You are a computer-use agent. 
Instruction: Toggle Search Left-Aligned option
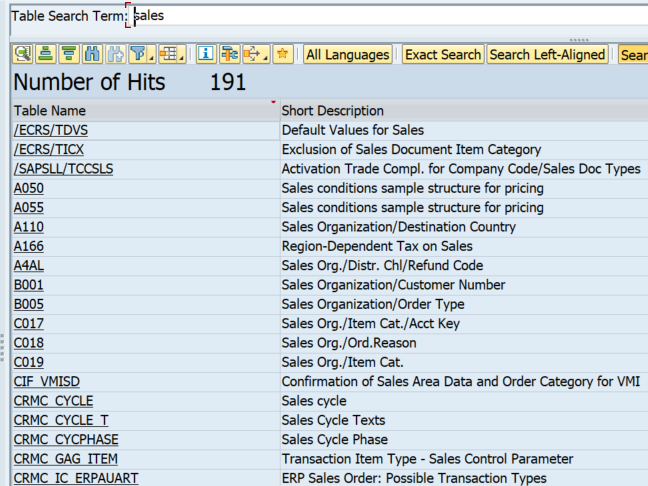(547, 55)
